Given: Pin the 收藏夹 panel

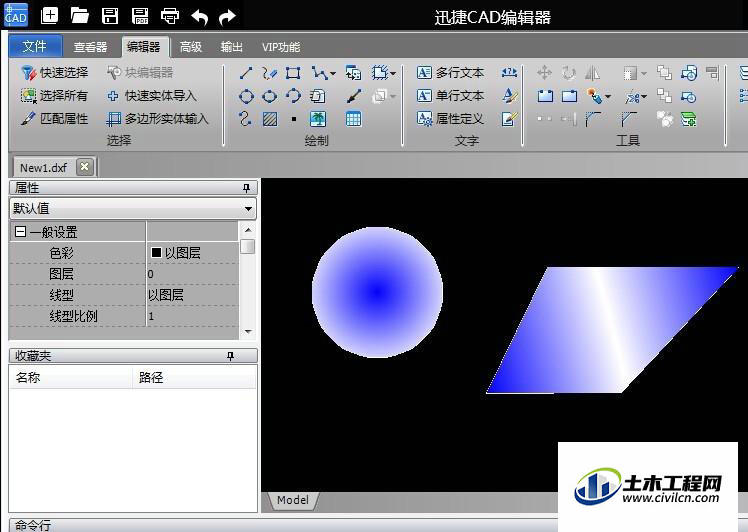Looking at the screenshot, I should coord(230,356).
